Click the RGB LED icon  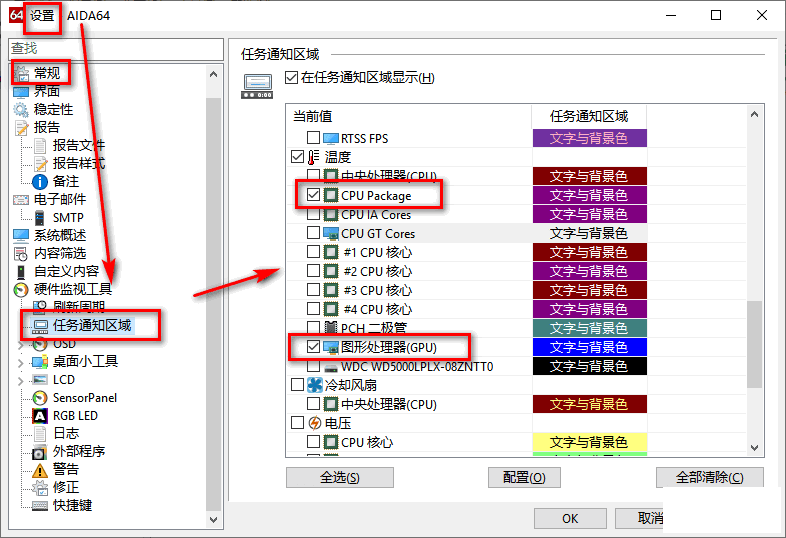click(x=40, y=416)
